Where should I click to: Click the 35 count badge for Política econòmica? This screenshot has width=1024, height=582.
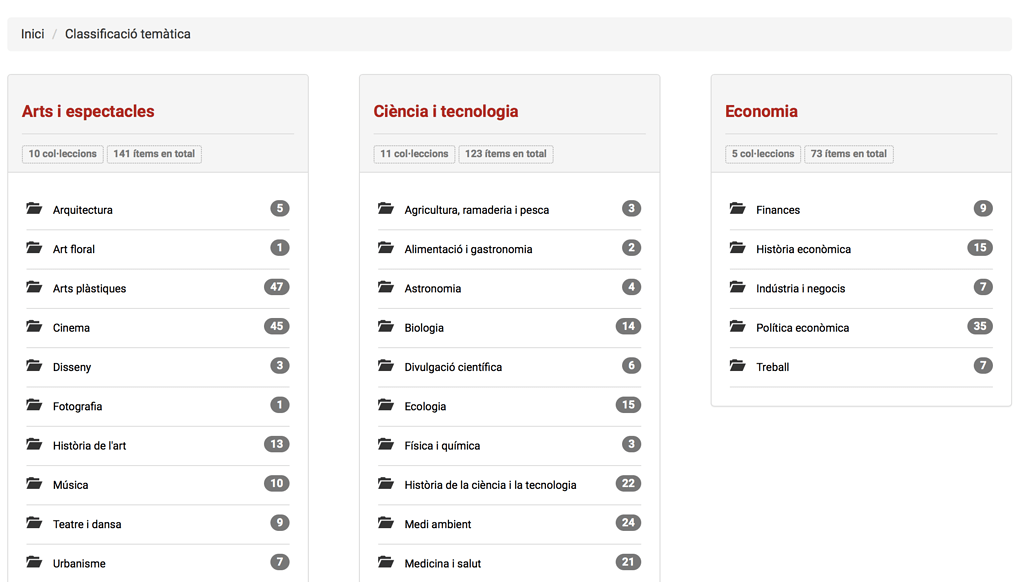(x=980, y=326)
